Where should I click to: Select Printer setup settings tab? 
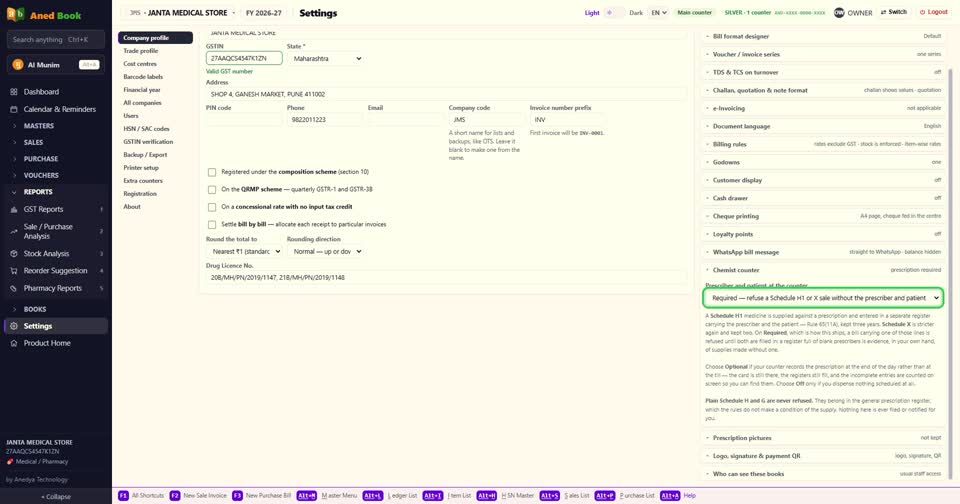[x=155, y=168]
